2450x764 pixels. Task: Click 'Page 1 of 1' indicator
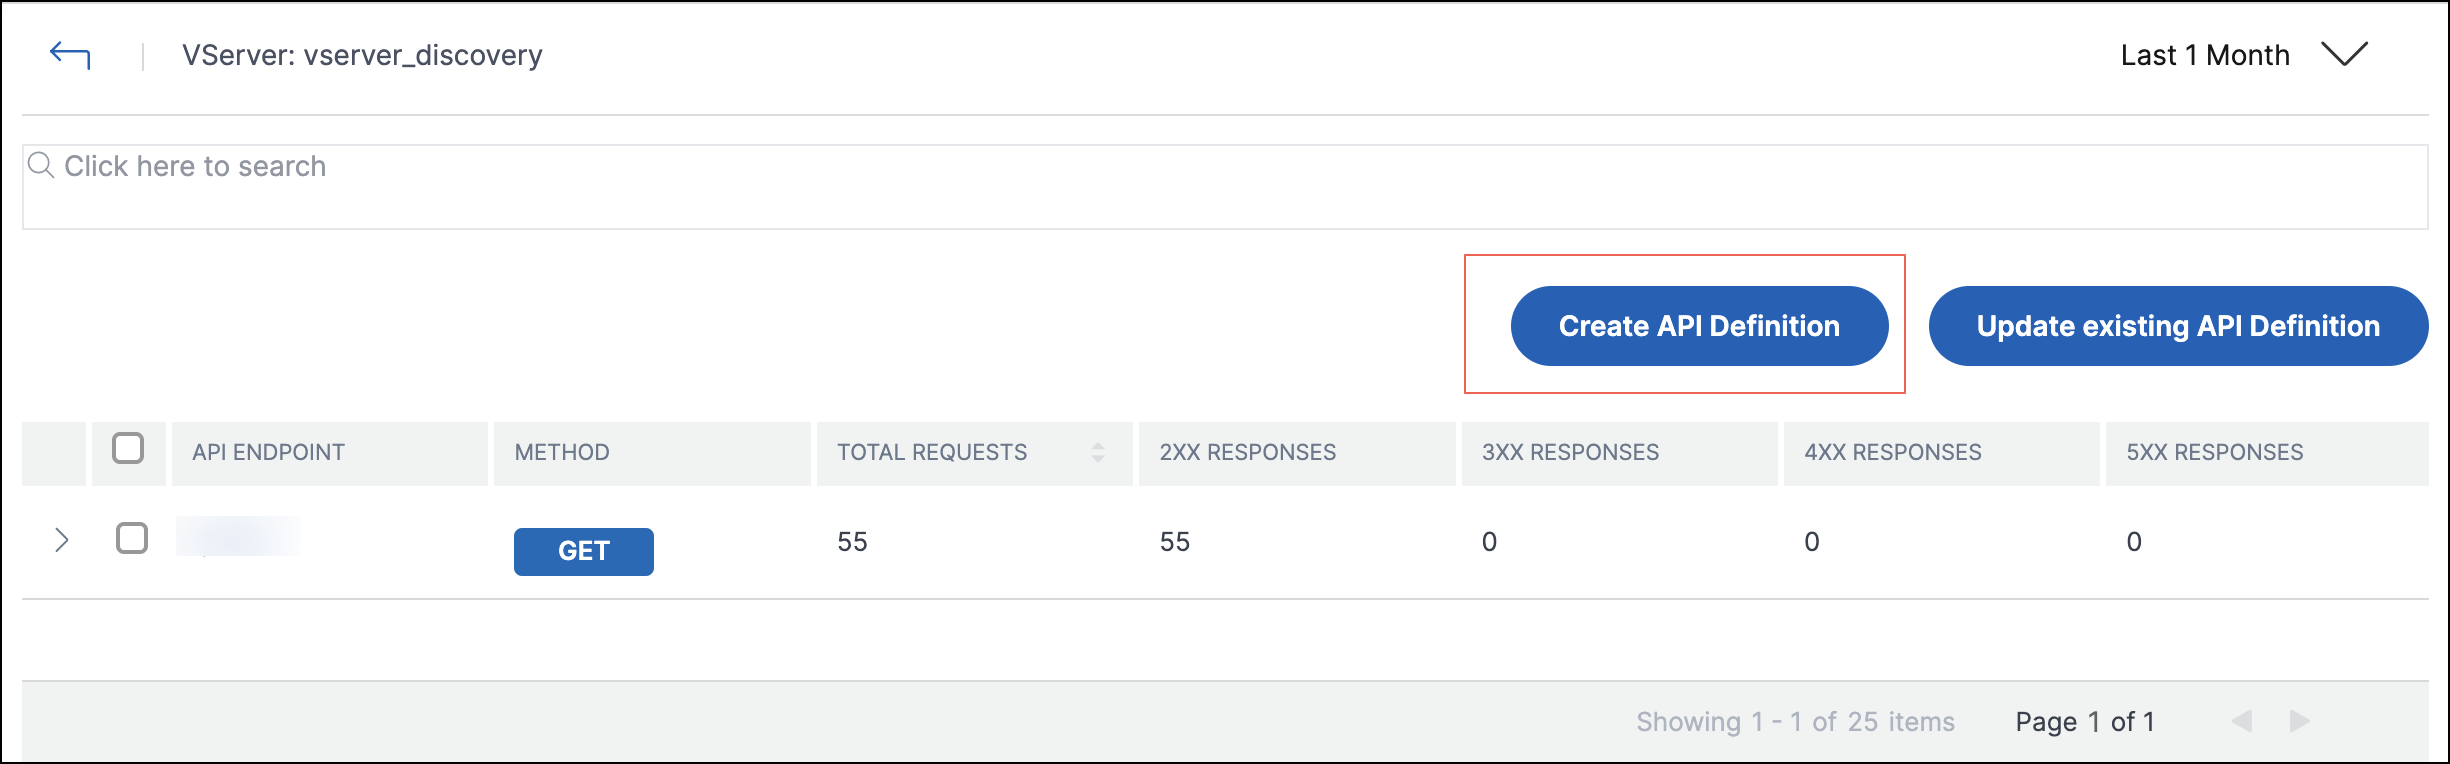click(x=2085, y=722)
